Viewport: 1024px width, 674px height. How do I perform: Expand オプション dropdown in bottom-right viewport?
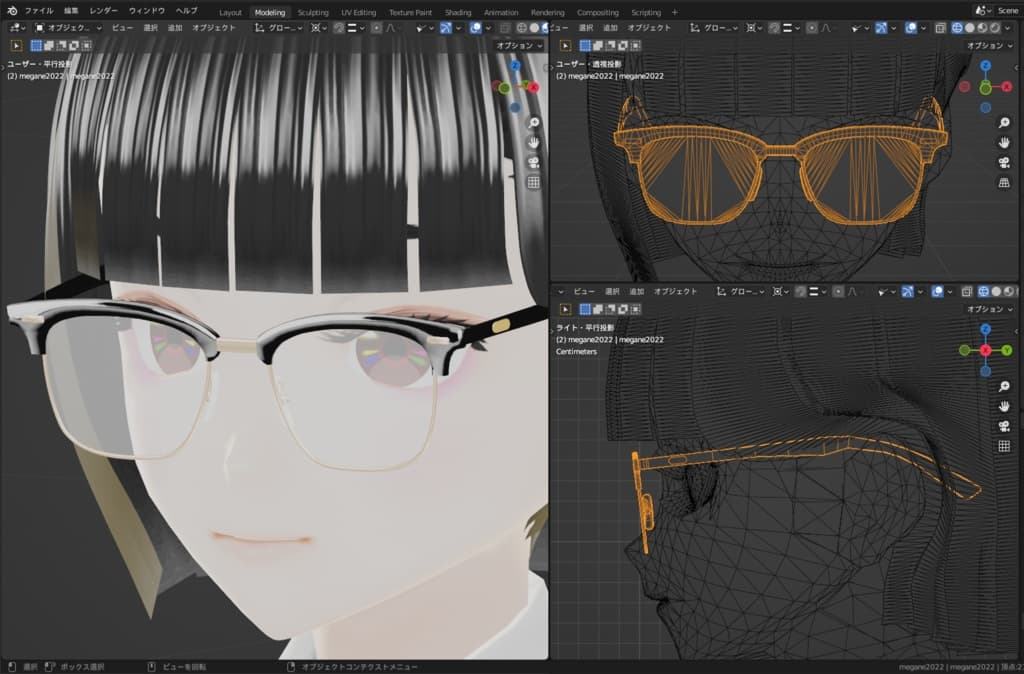pyautogui.click(x=990, y=309)
